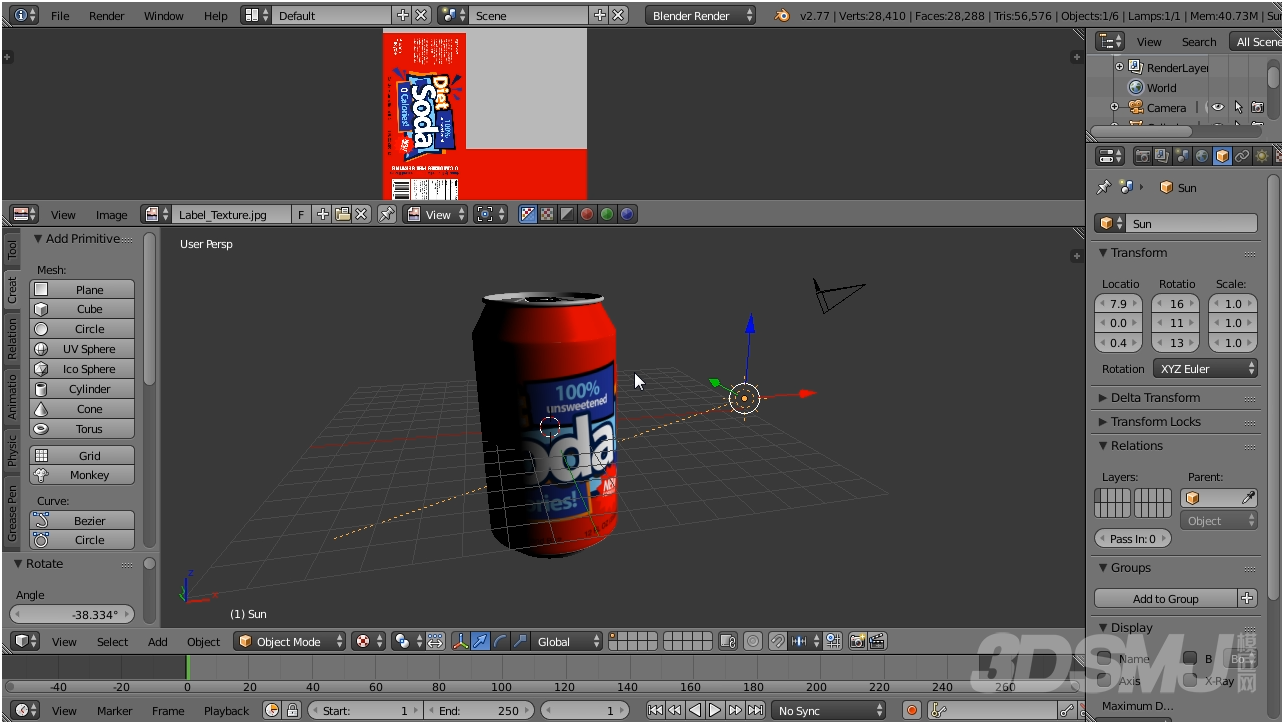The height and width of the screenshot is (724, 1284).
Task: Switch to the Relations tab in tool shelf
Action: (12, 339)
